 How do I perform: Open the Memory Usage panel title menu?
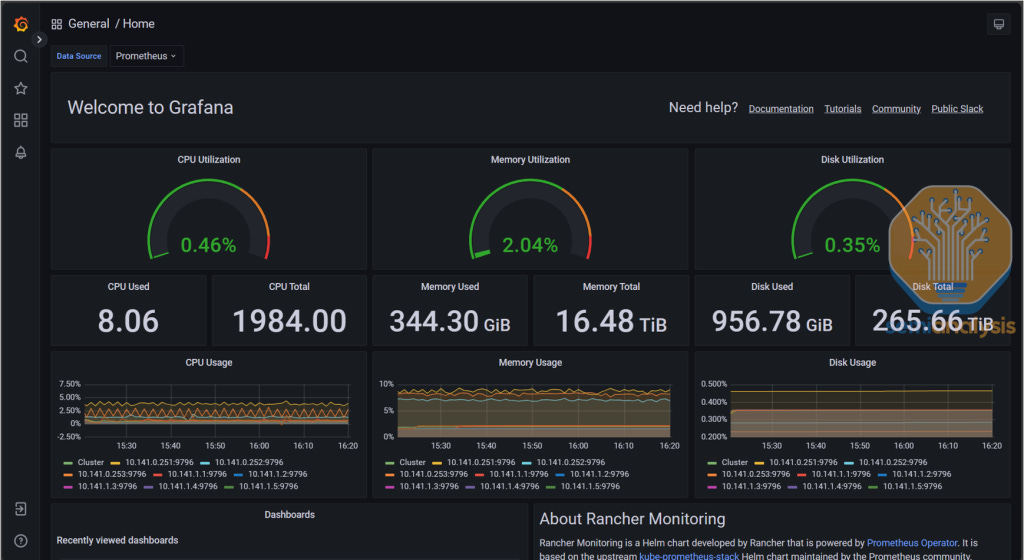coord(530,363)
